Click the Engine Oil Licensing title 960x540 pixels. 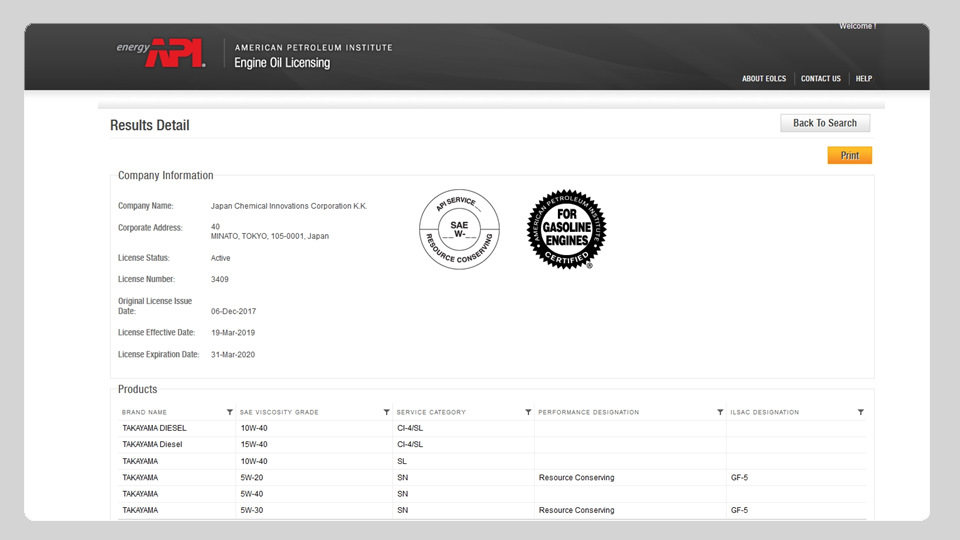pyautogui.click(x=282, y=62)
